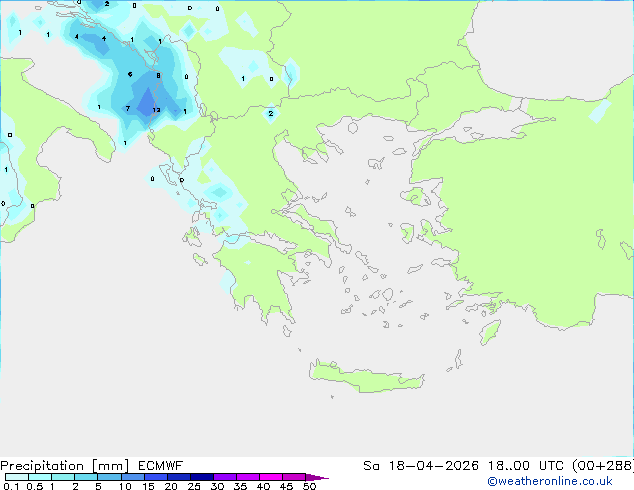
Task: Click the '6' precipitation value on map
Action: pyautogui.click(x=130, y=74)
